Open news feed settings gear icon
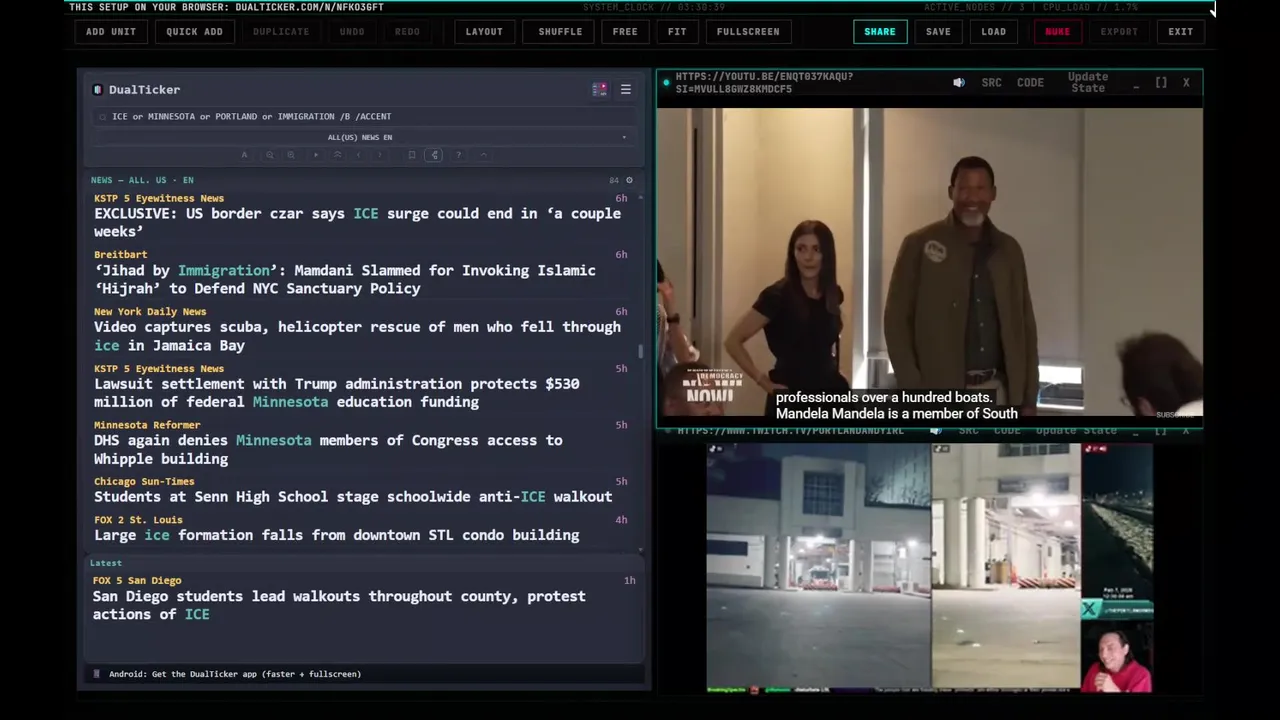The height and width of the screenshot is (720, 1280). point(629,180)
